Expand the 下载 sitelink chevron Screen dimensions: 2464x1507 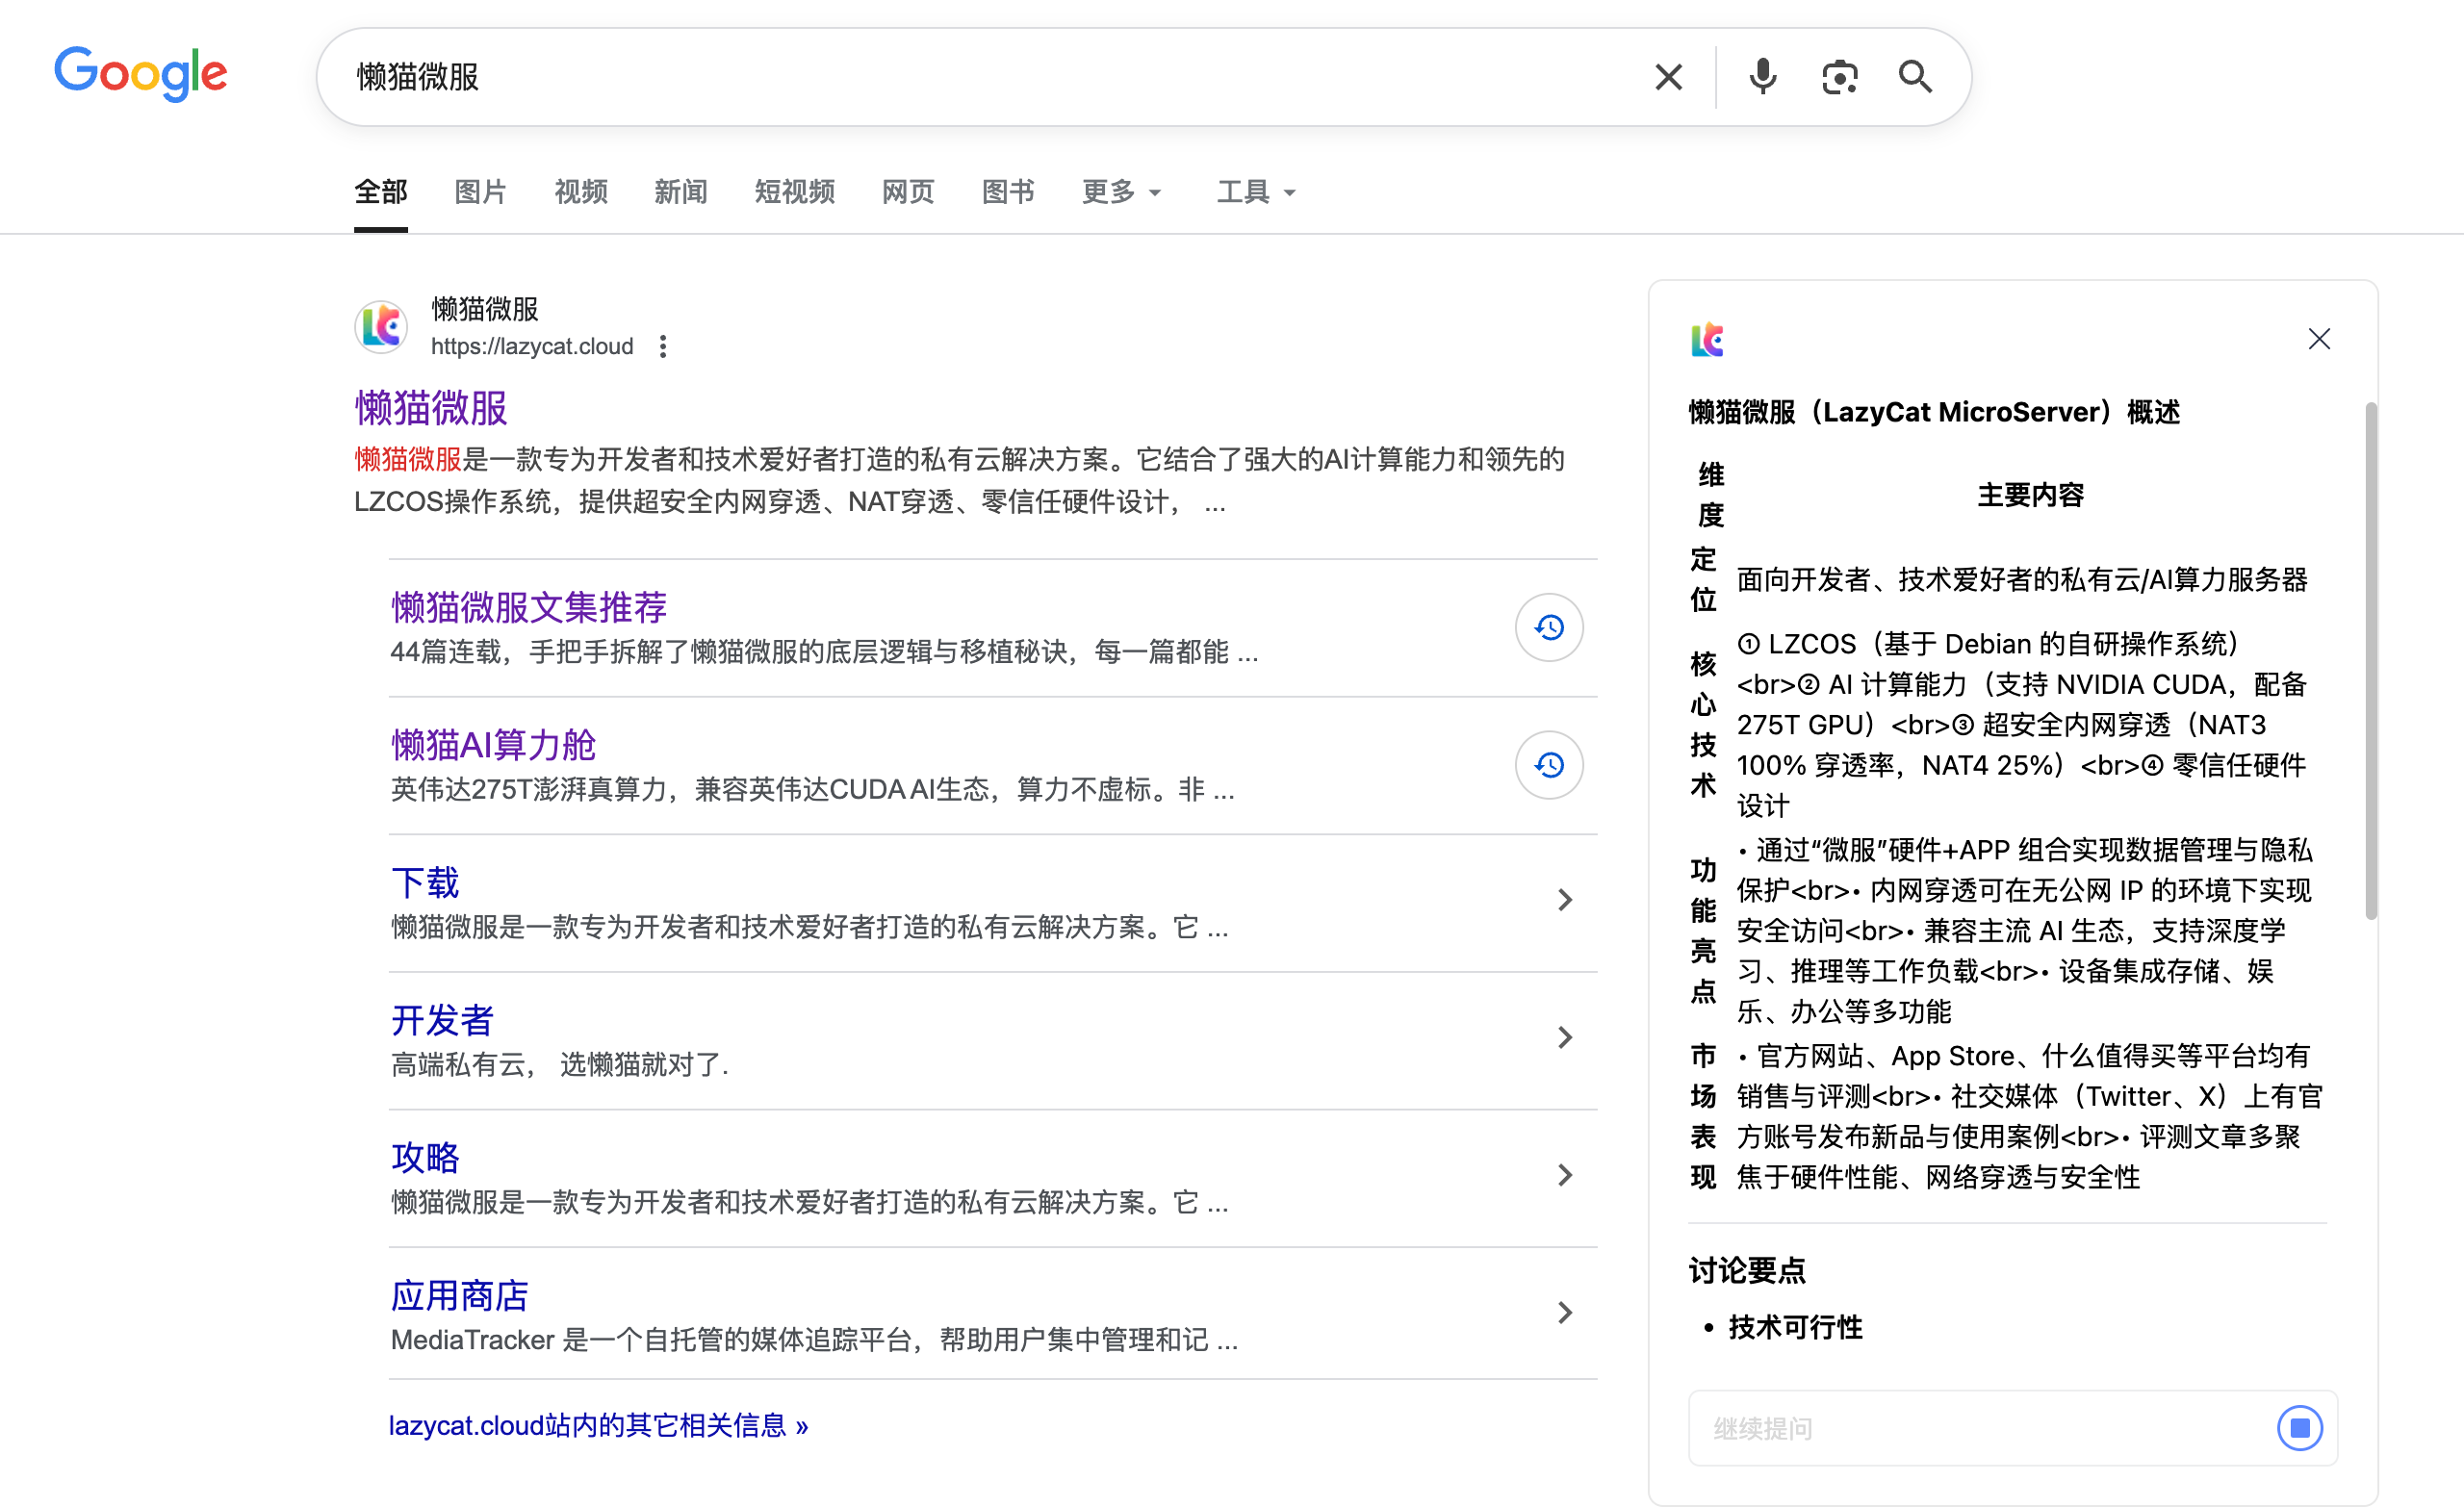(x=1564, y=900)
